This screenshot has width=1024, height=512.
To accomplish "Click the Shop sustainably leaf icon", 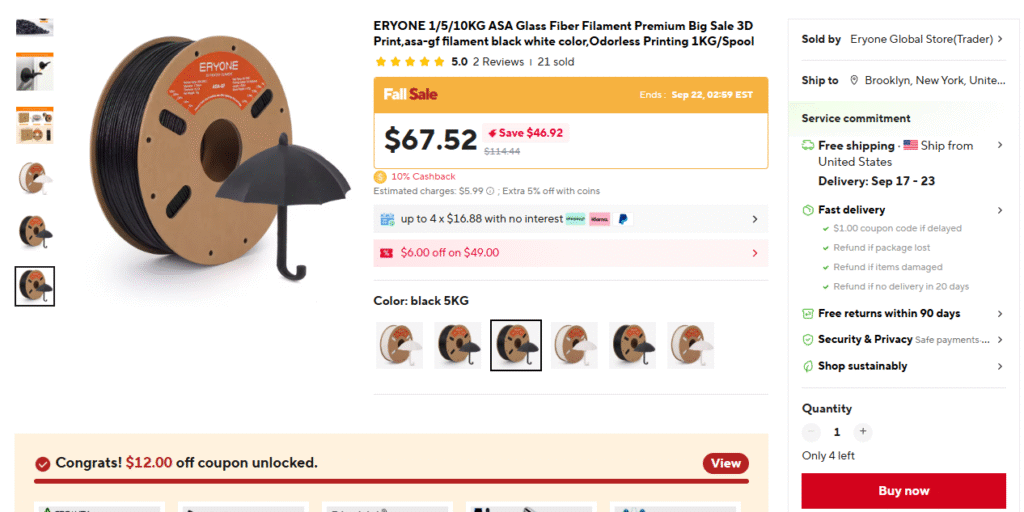I will [x=808, y=366].
